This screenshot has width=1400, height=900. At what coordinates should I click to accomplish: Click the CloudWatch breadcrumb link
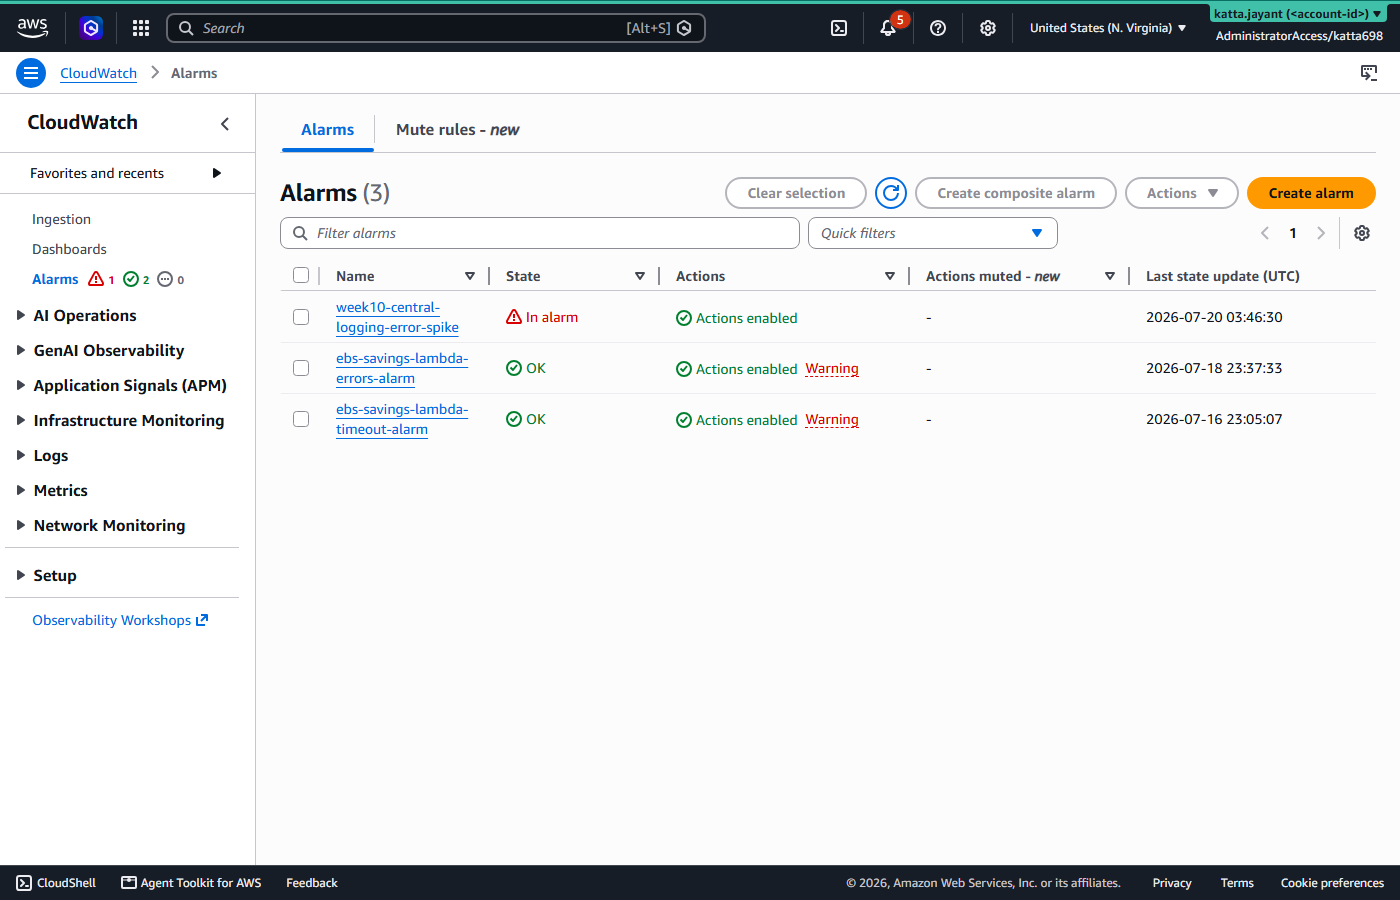click(98, 73)
